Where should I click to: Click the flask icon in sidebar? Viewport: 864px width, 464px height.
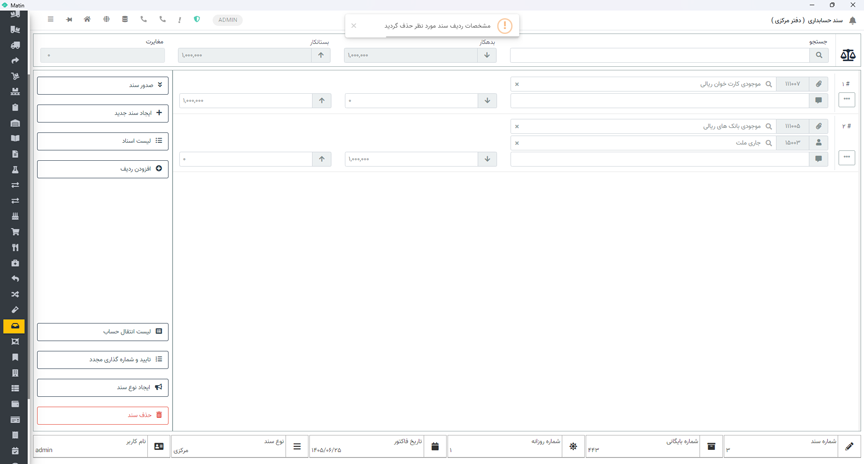click(x=15, y=170)
